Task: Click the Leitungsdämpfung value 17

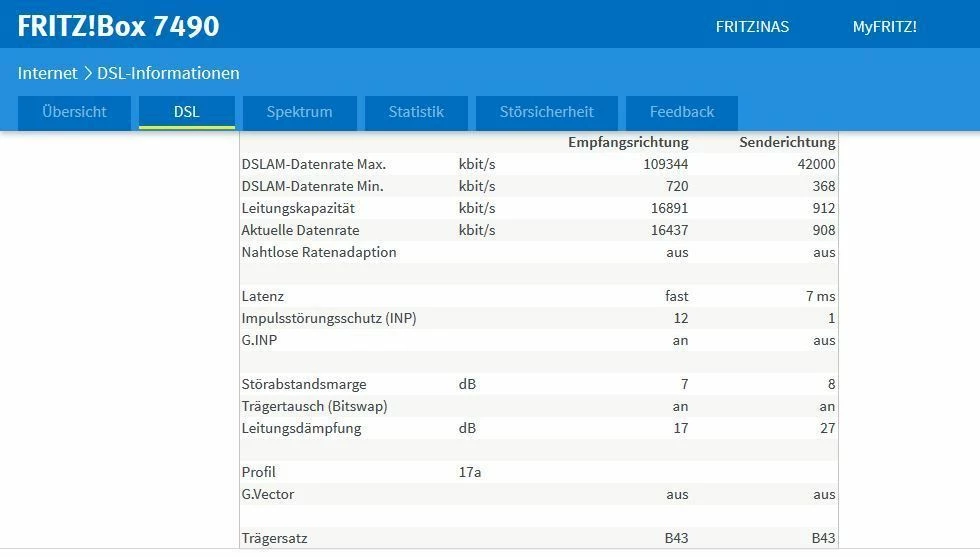Action: pos(681,428)
